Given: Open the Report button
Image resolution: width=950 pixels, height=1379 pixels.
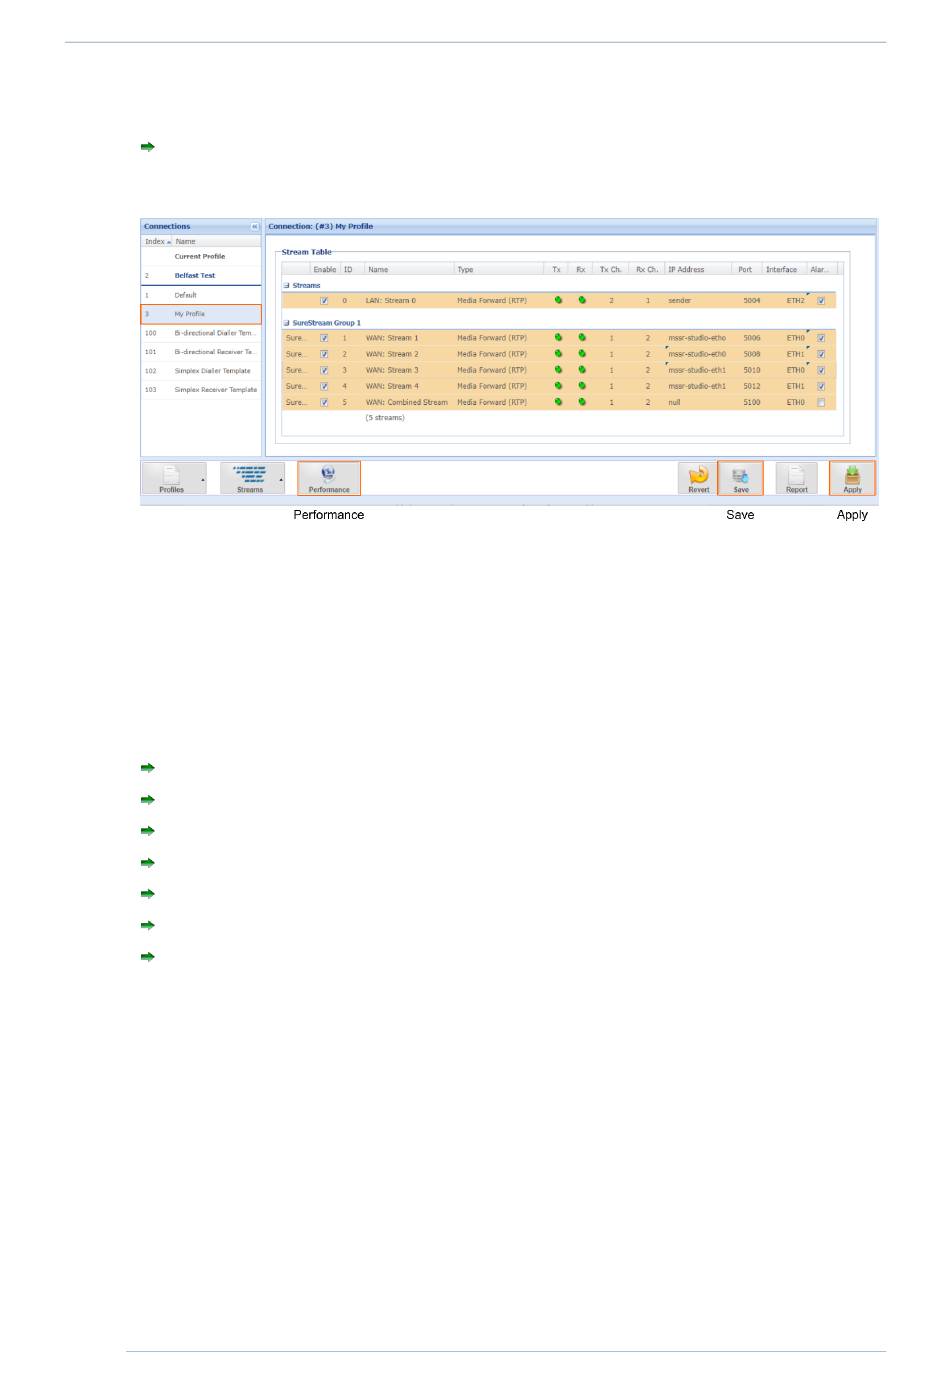Looking at the screenshot, I should tap(797, 478).
